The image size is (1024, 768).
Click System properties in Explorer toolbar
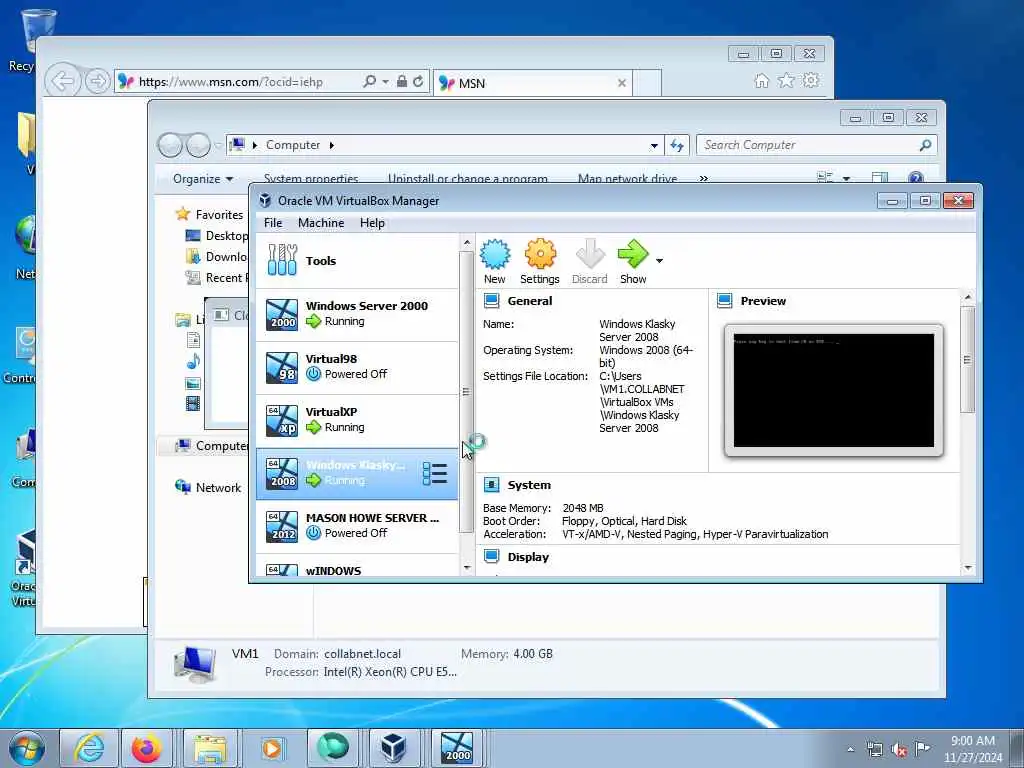tap(311, 178)
